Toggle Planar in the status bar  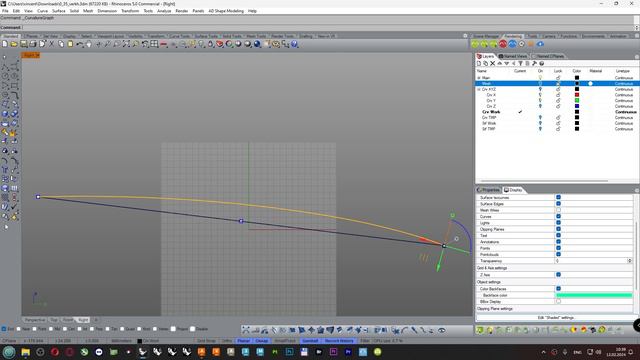(244, 340)
